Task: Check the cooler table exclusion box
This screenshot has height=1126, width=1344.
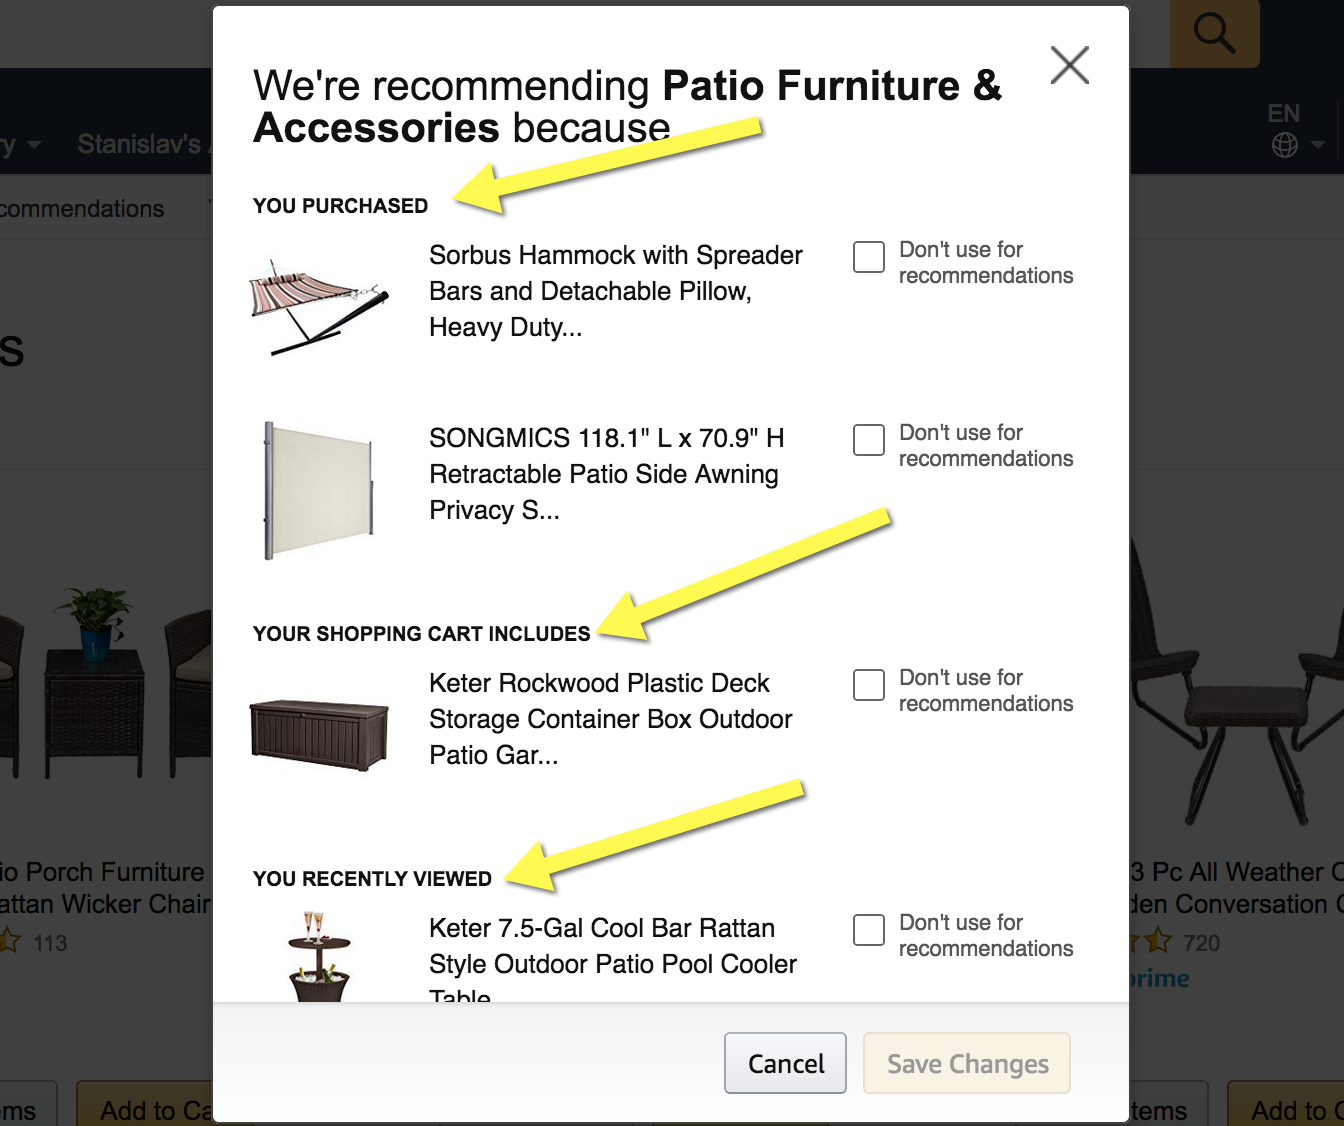Action: pos(868,930)
